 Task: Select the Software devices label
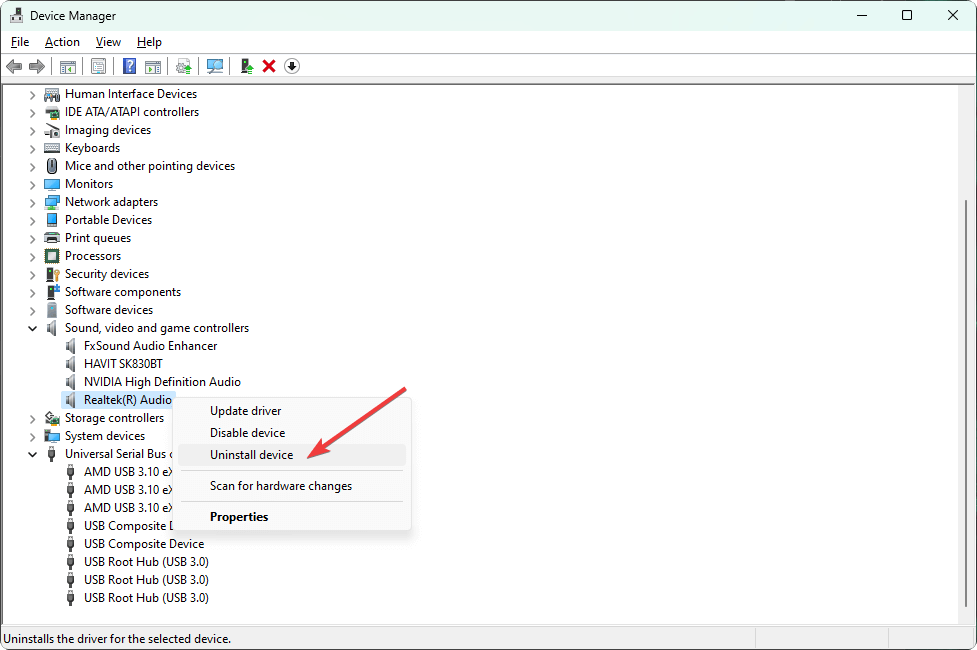[109, 310]
